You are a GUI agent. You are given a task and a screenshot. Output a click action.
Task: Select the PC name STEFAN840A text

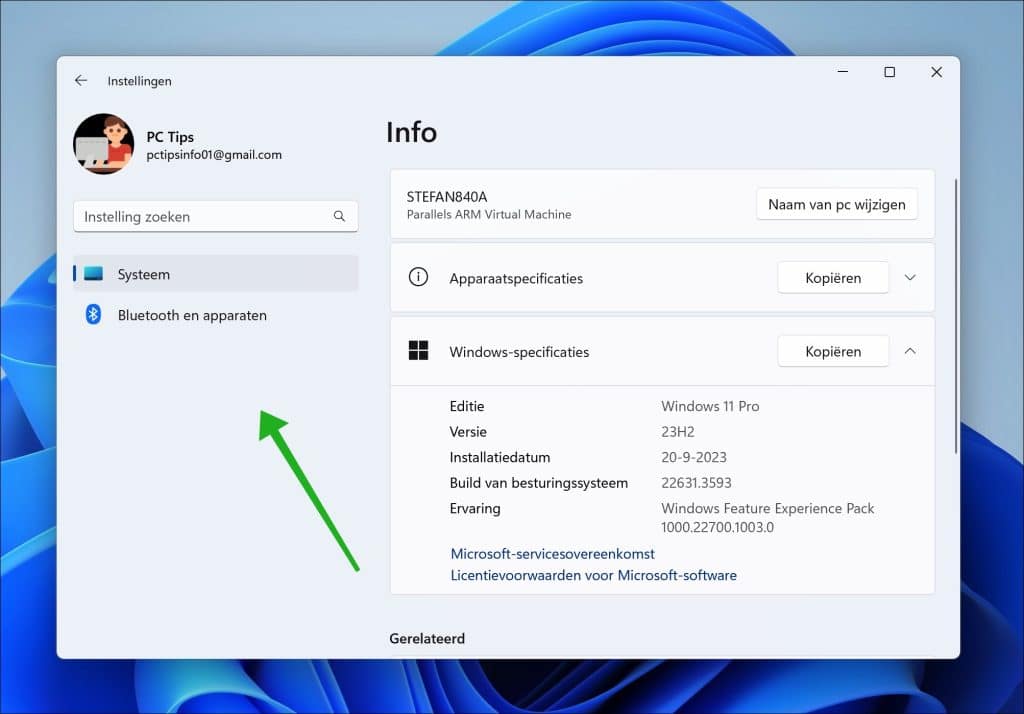[447, 197]
